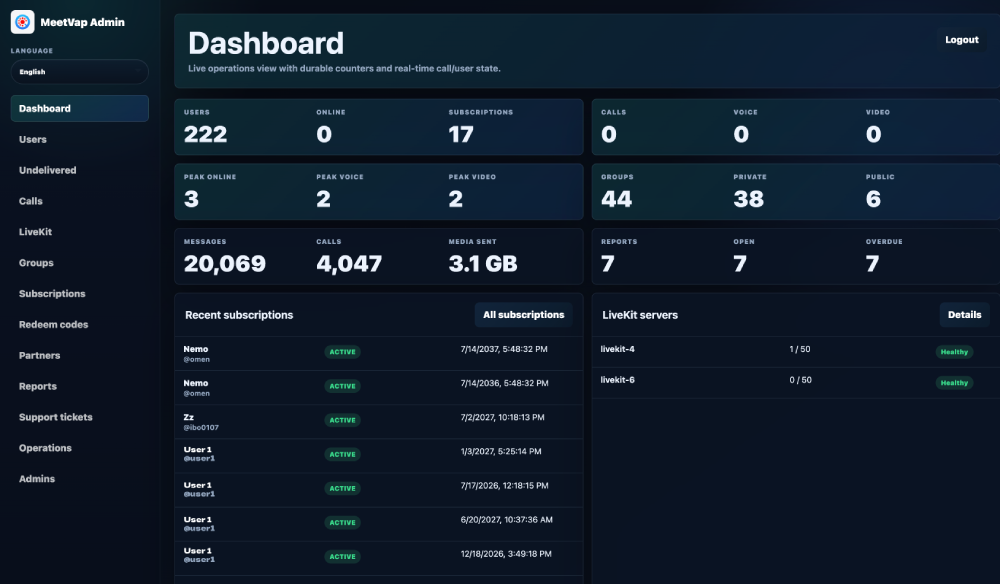Select Zz @ibo0107 subscription row
This screenshot has width=1000, height=584.
point(379,421)
